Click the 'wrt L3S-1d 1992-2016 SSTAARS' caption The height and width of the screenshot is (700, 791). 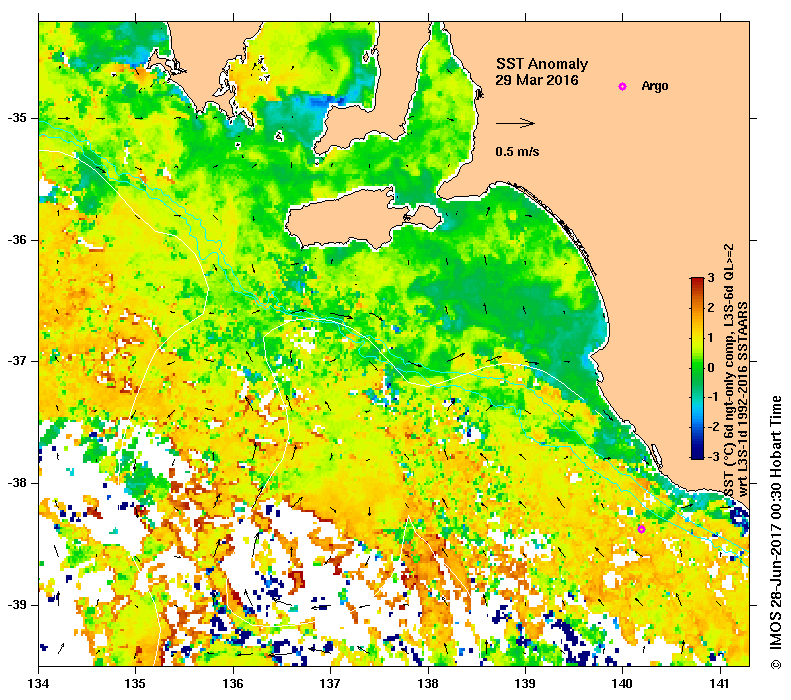[743, 399]
